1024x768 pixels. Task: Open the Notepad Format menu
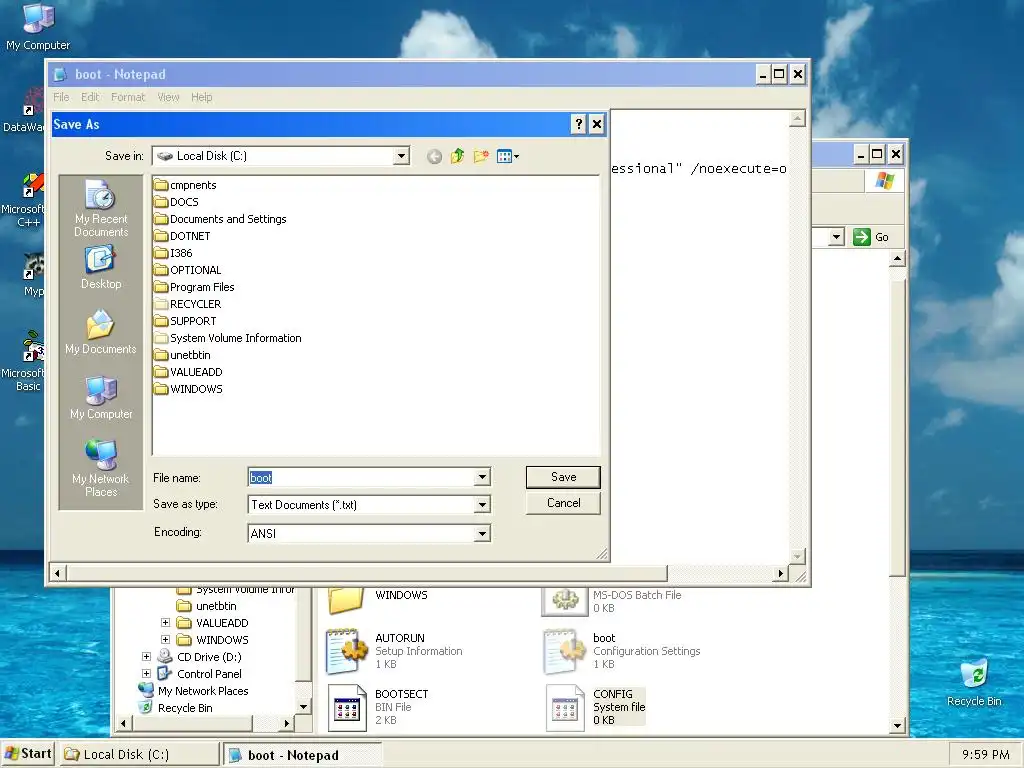tap(128, 97)
